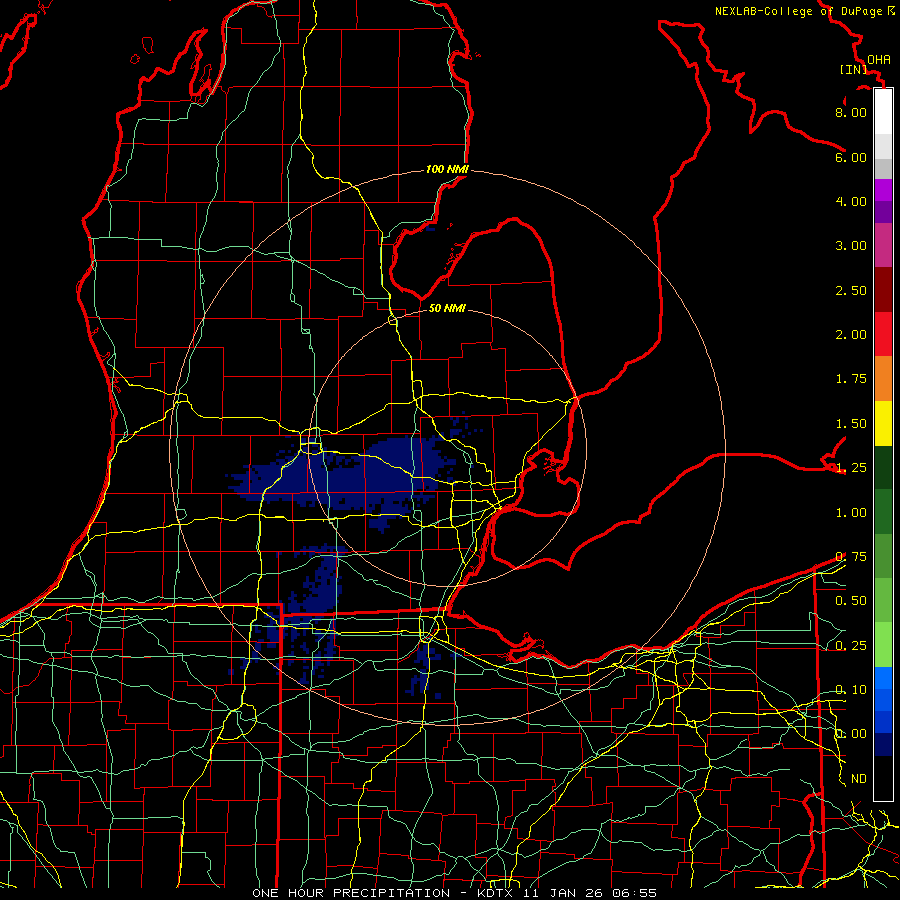Click the 4.00 legend value
Screen dimensions: 900x900
click(851, 201)
